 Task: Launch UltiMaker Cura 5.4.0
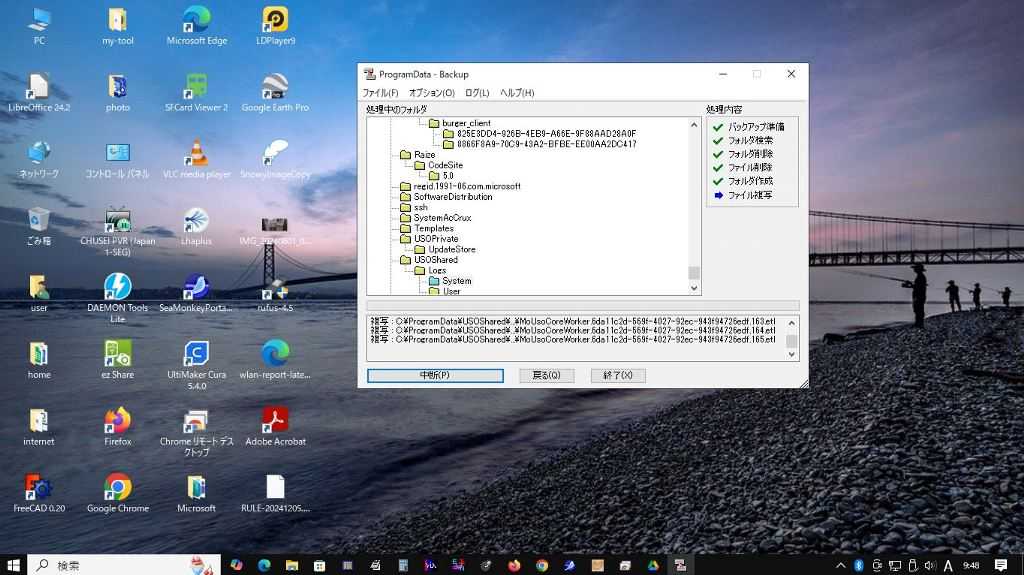click(196, 354)
